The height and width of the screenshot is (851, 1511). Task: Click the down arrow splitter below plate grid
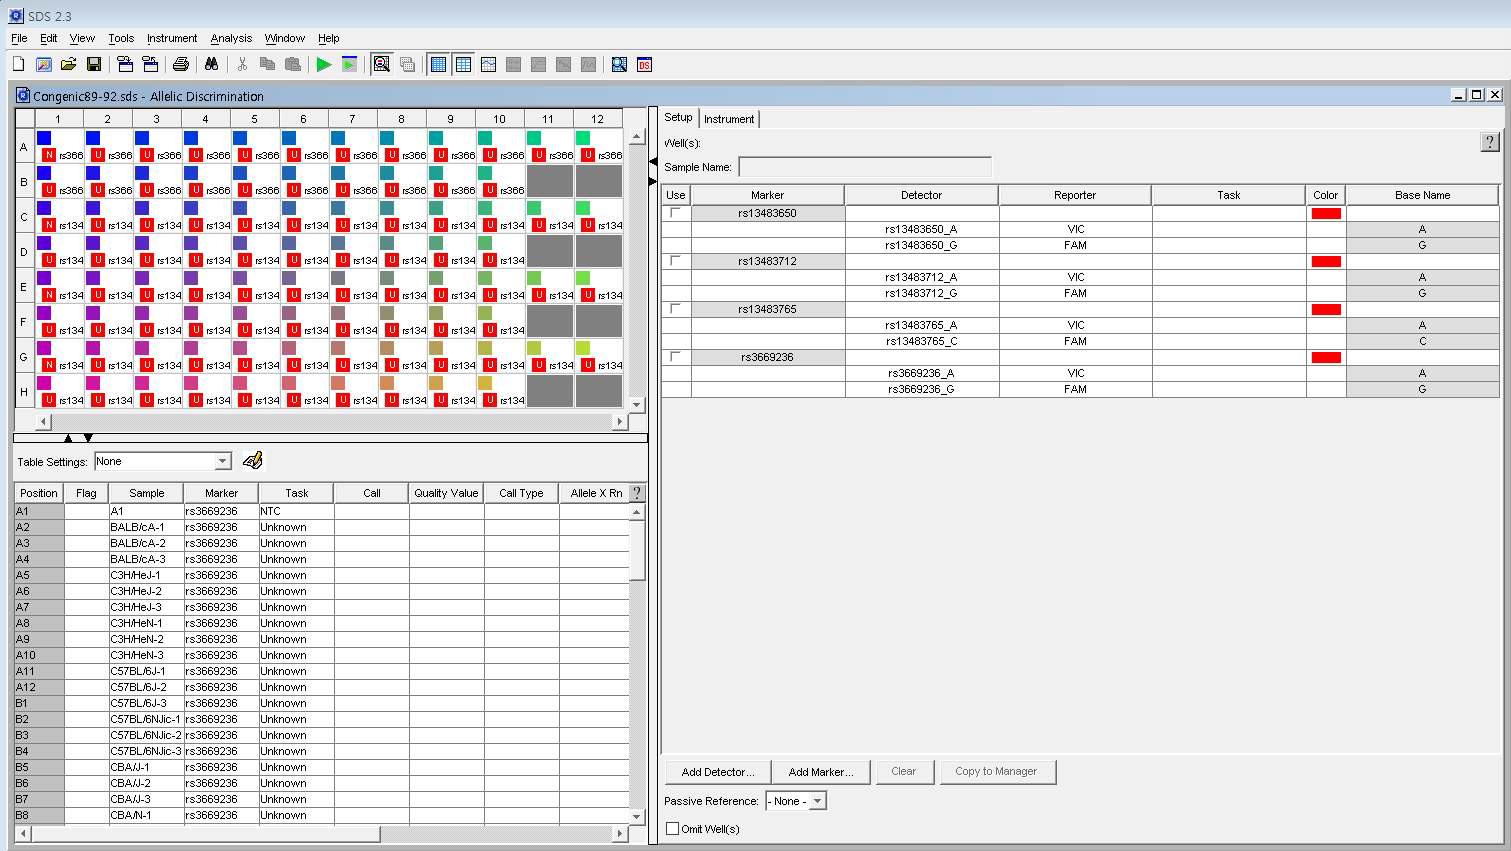pyautogui.click(x=88, y=438)
